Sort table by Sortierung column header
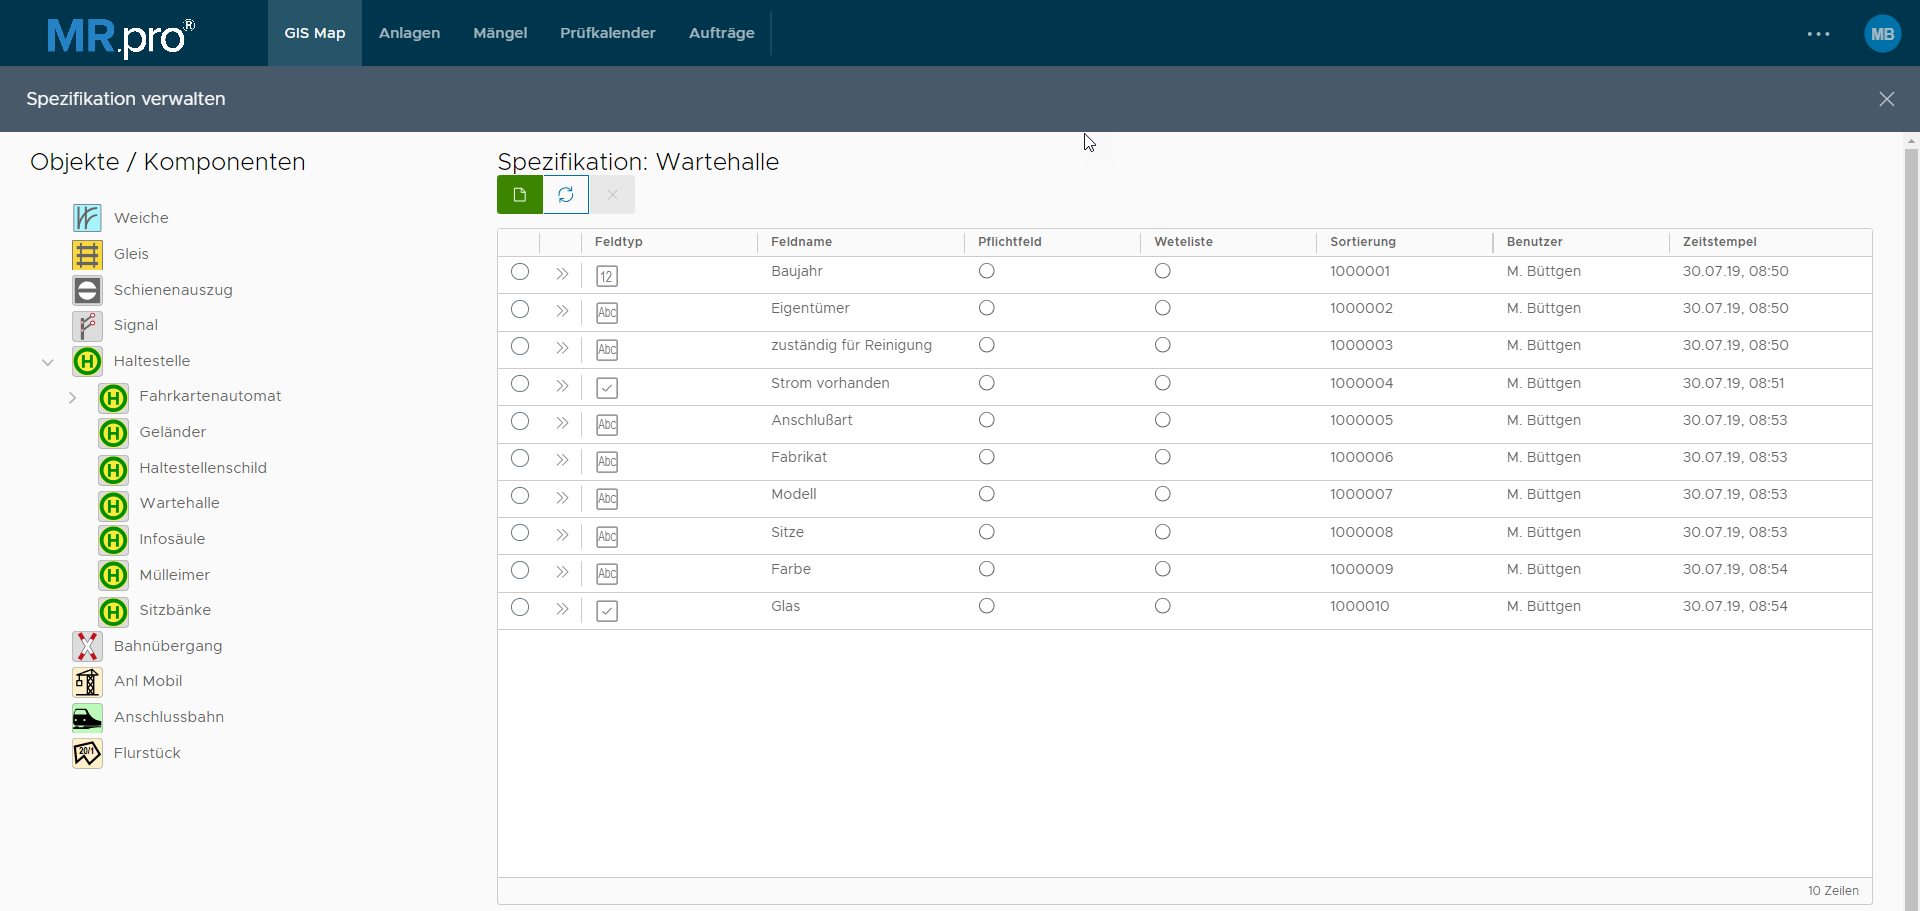Viewport: 1920px width, 911px height. coord(1362,242)
